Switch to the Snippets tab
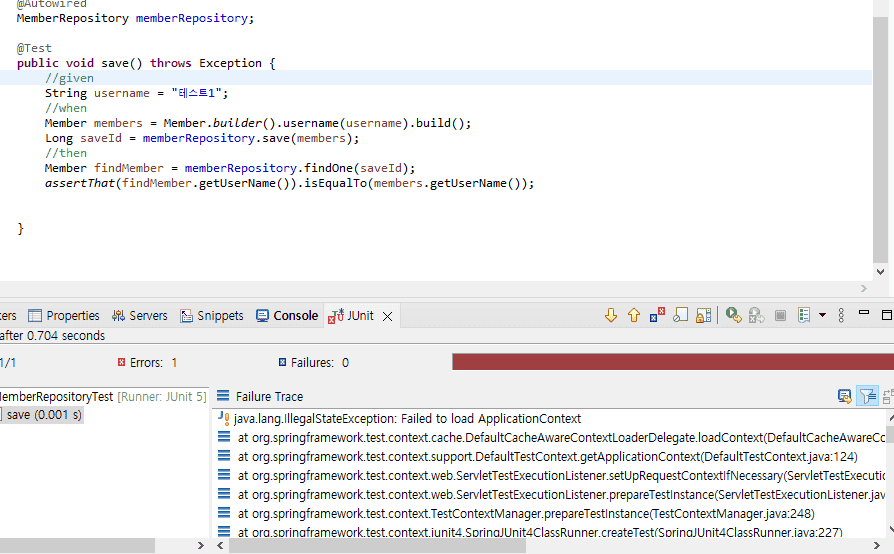 click(212, 316)
